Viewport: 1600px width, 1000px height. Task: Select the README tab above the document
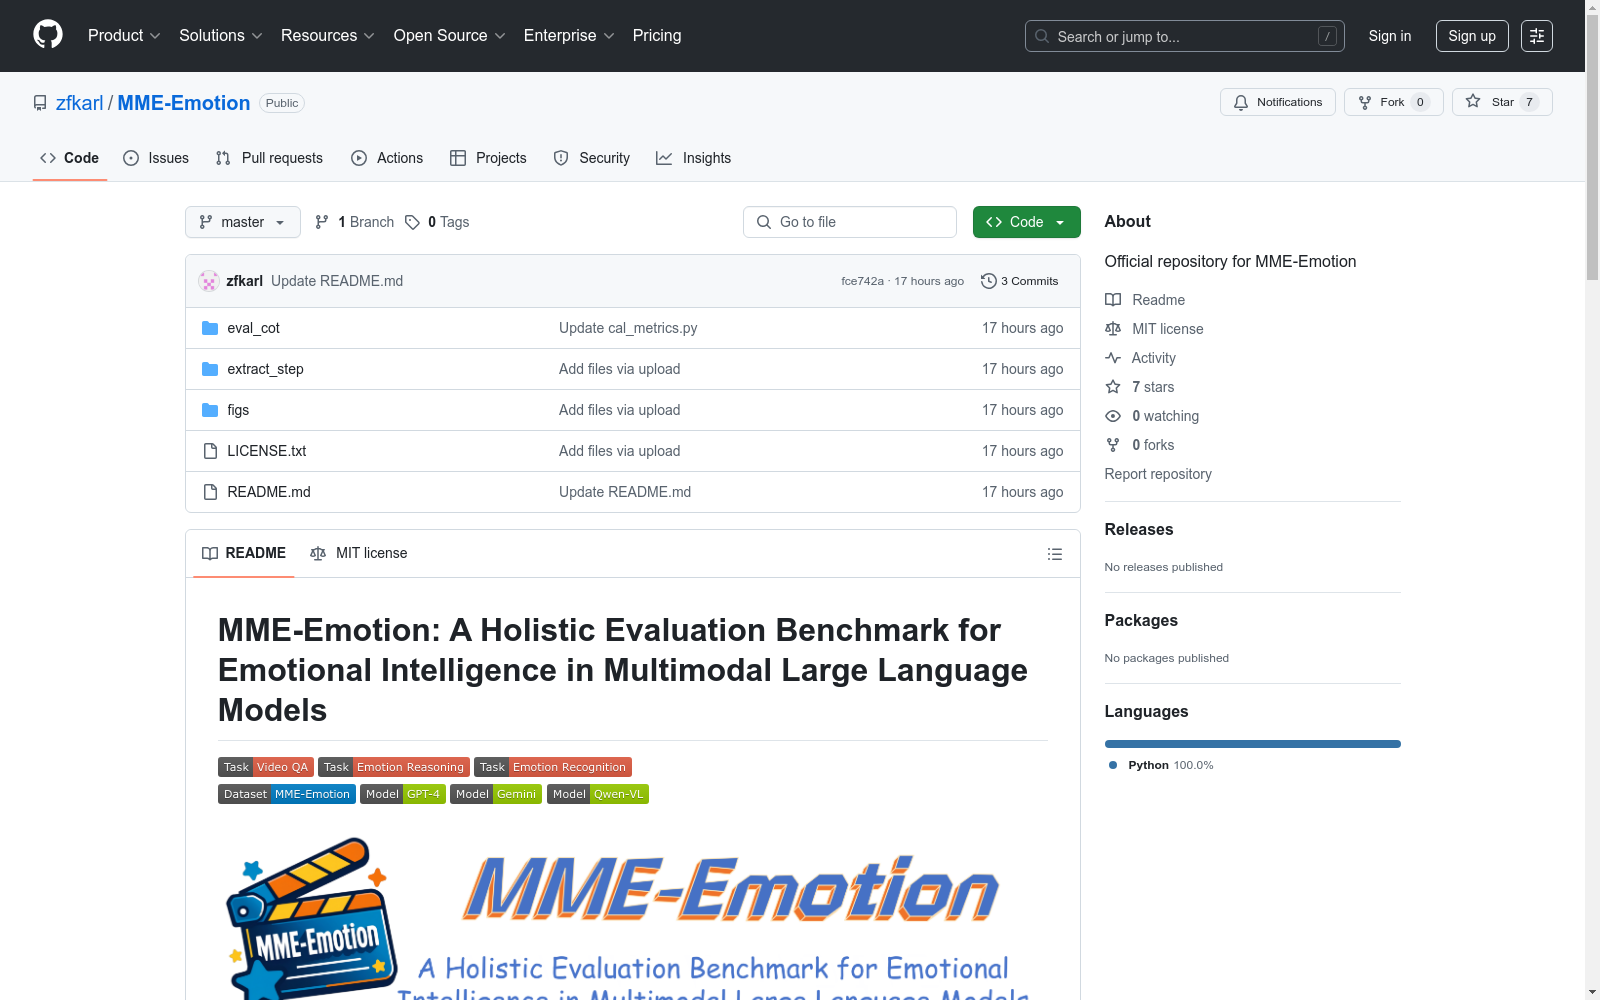pyautogui.click(x=244, y=553)
